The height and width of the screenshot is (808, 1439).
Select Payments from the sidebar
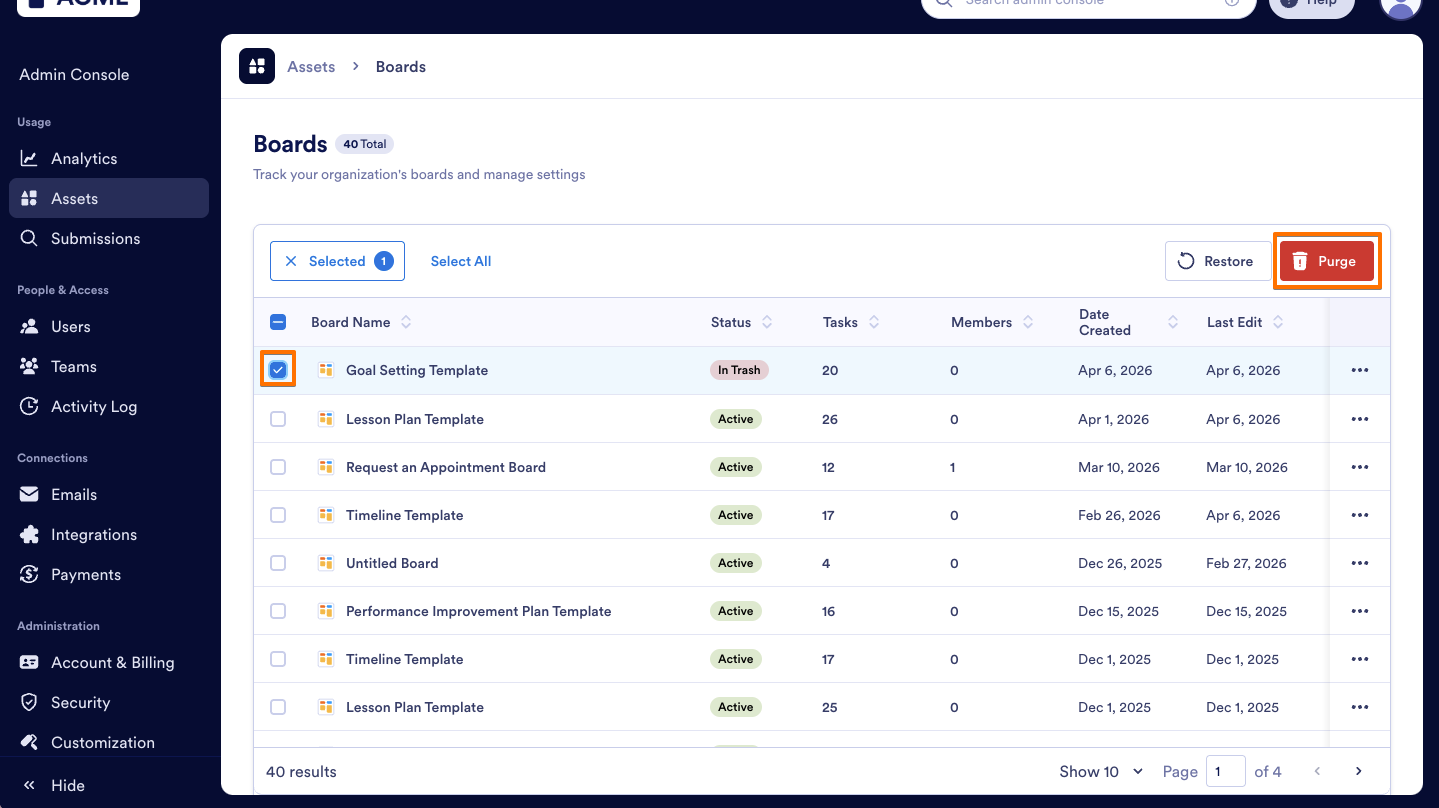[85, 574]
